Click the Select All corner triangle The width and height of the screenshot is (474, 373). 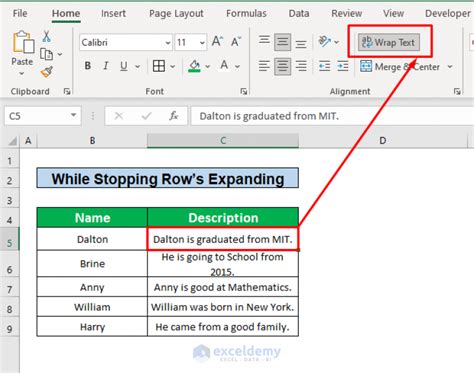click(x=12, y=141)
